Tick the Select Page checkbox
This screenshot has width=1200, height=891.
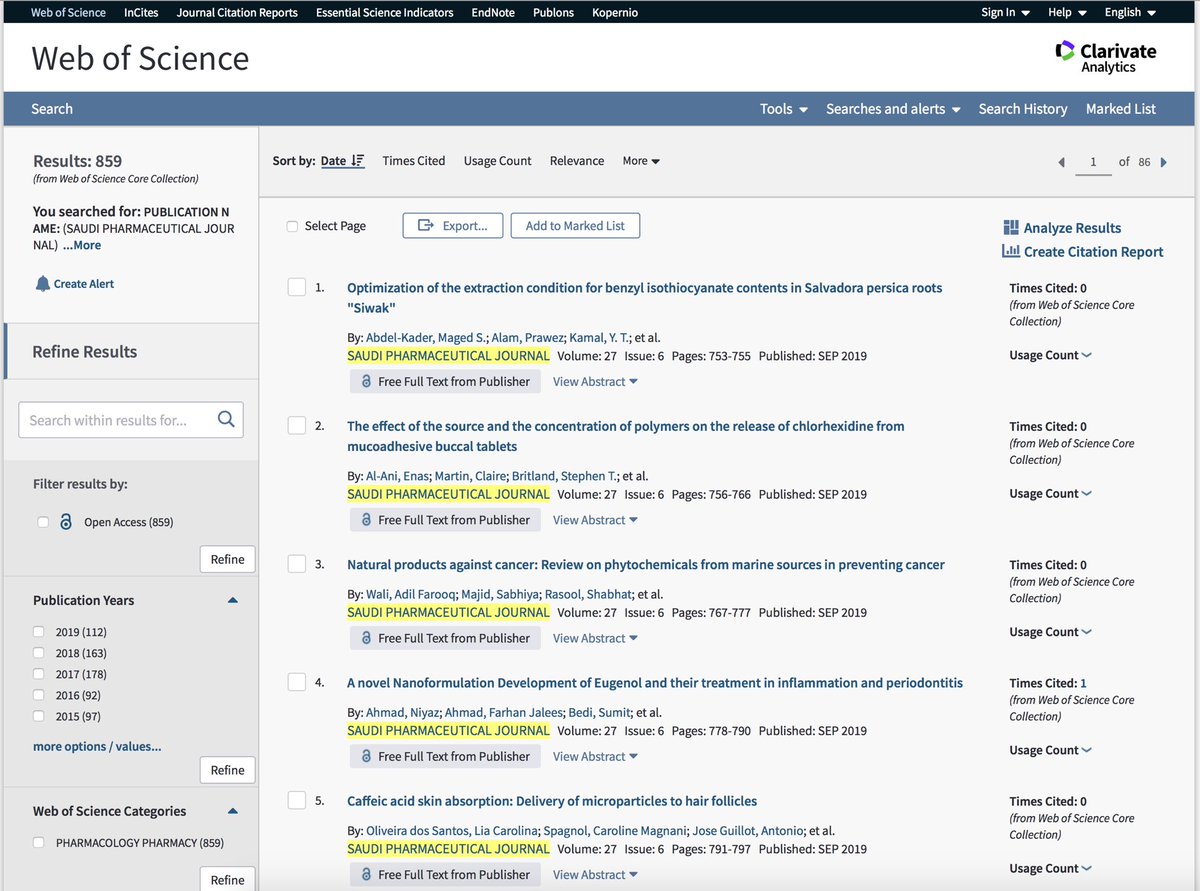[x=292, y=226]
